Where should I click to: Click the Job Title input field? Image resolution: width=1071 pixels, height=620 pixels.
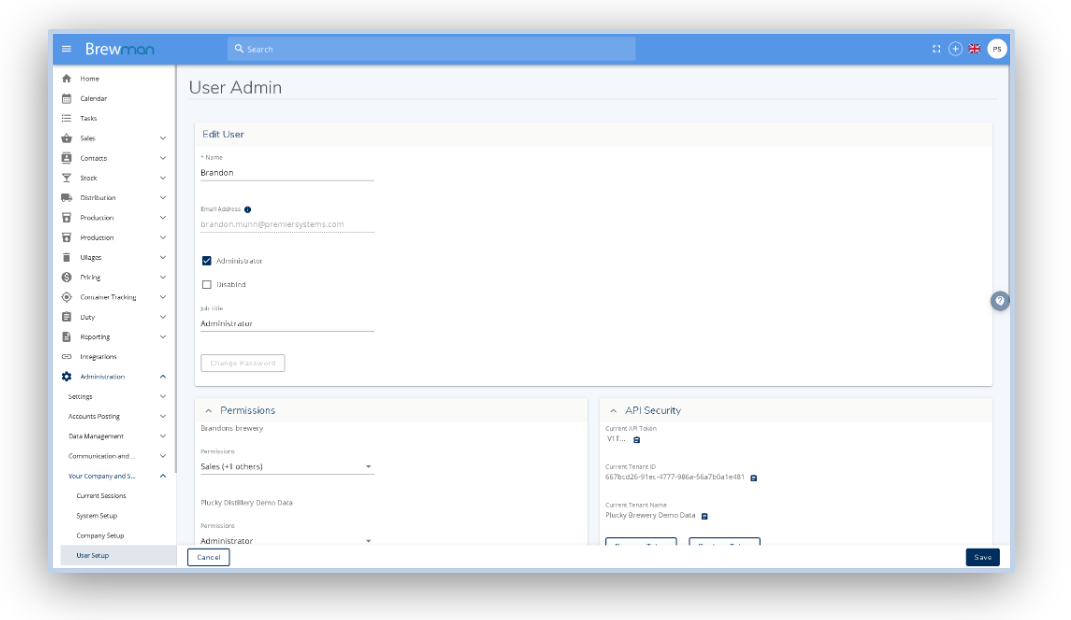286,324
